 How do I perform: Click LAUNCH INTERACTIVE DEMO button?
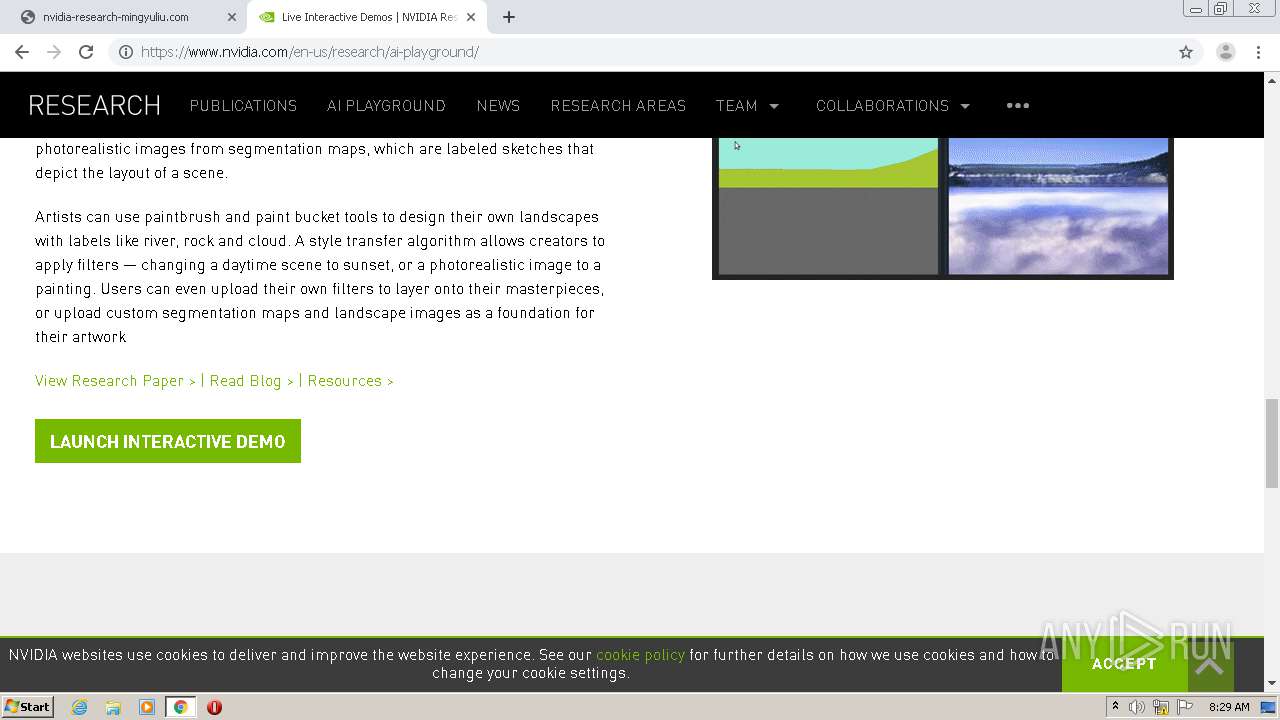[168, 441]
